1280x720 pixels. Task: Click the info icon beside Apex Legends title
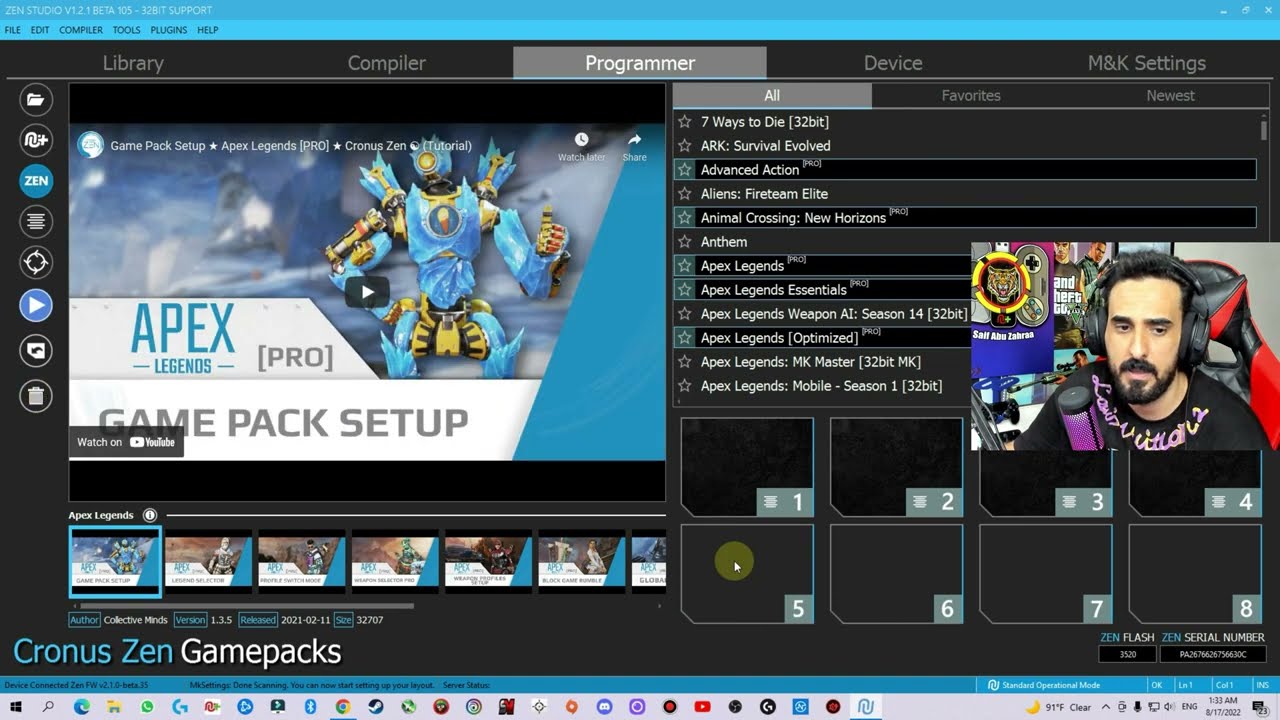150,515
